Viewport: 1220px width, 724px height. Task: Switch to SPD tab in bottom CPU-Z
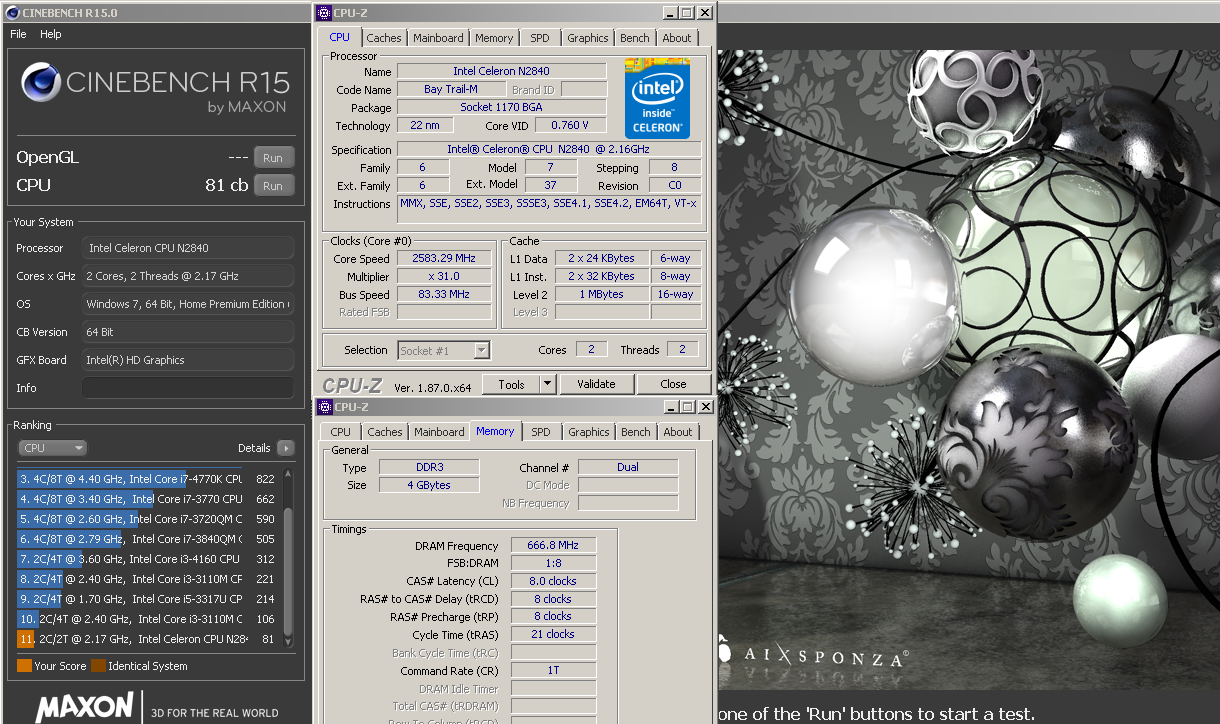pyautogui.click(x=541, y=432)
